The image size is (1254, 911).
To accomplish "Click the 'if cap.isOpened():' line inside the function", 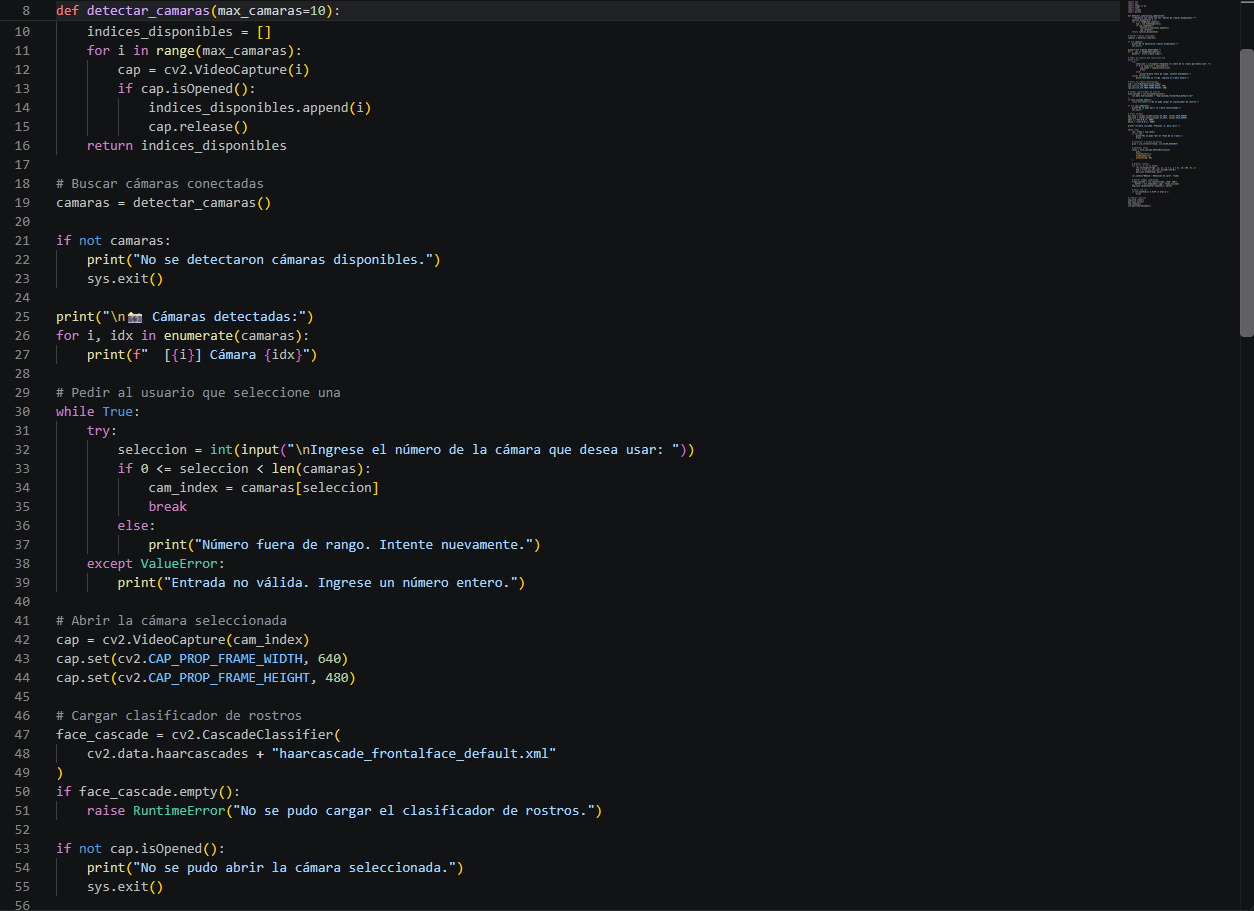I will click(x=187, y=88).
